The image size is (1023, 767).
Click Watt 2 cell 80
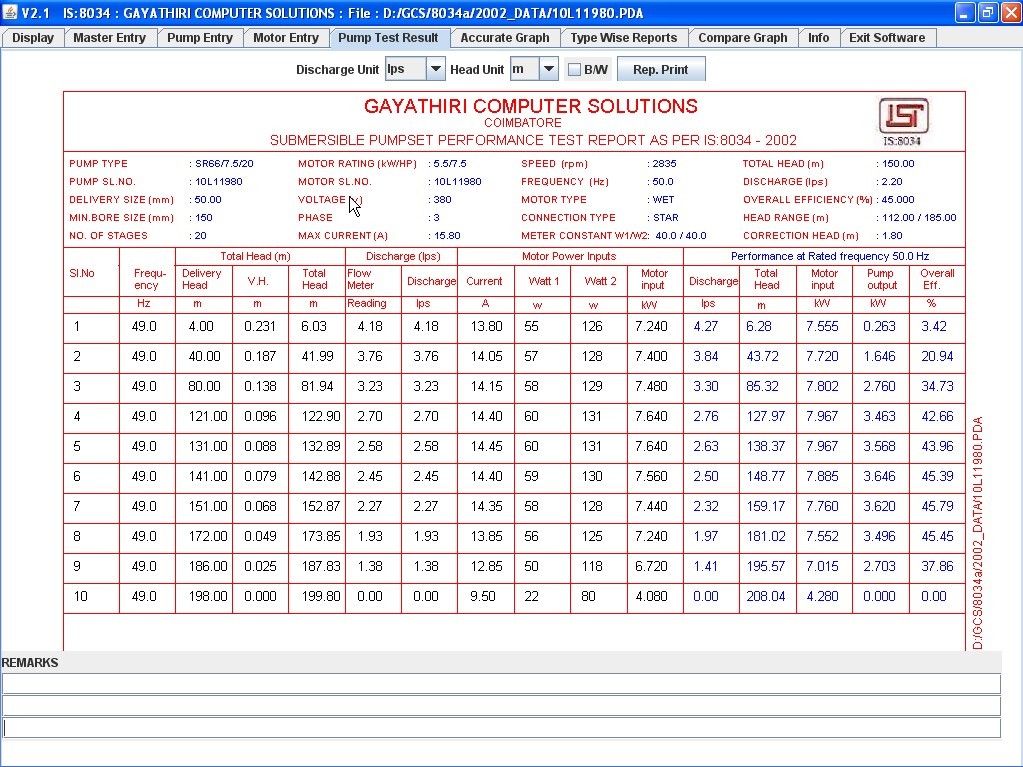[588, 596]
